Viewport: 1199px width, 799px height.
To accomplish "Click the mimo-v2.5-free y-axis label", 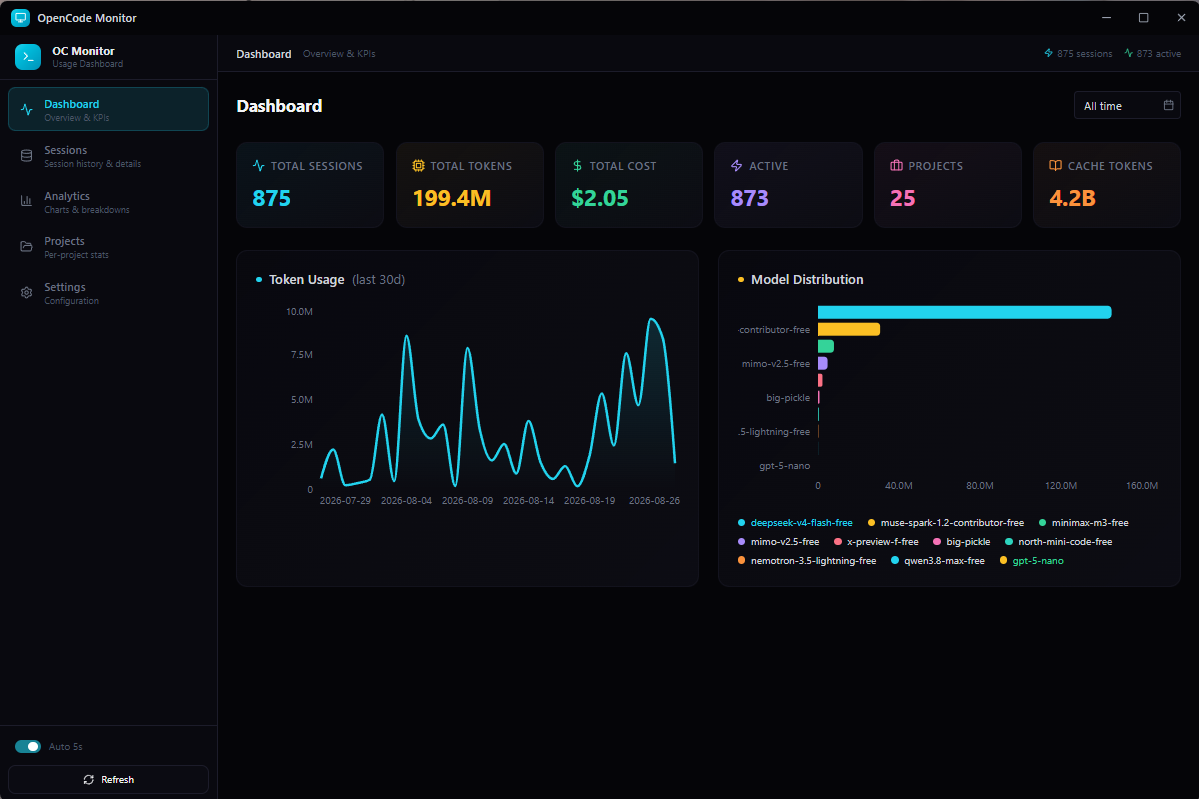I will tap(775, 364).
